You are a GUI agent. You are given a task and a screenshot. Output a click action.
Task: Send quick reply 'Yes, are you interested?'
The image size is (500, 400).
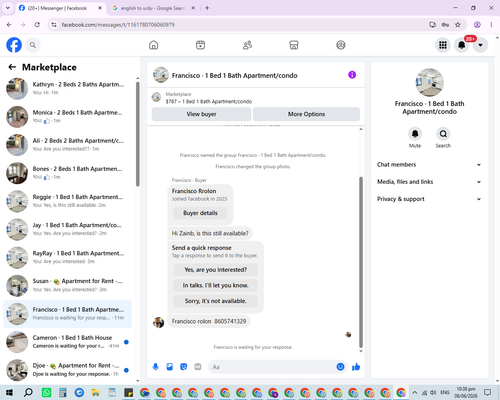pos(215,270)
